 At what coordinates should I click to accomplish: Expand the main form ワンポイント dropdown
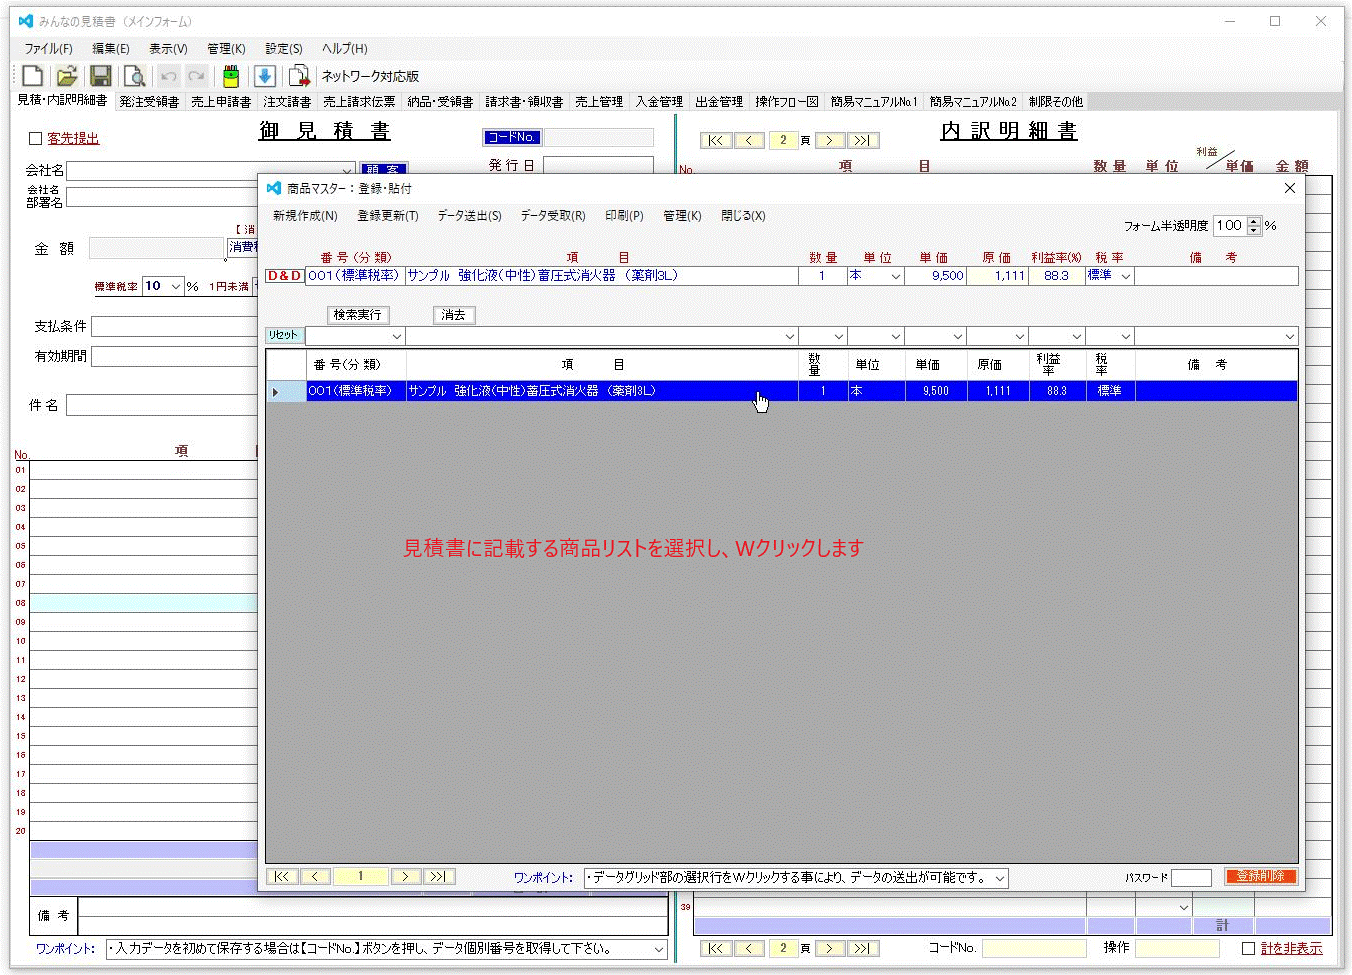point(659,949)
